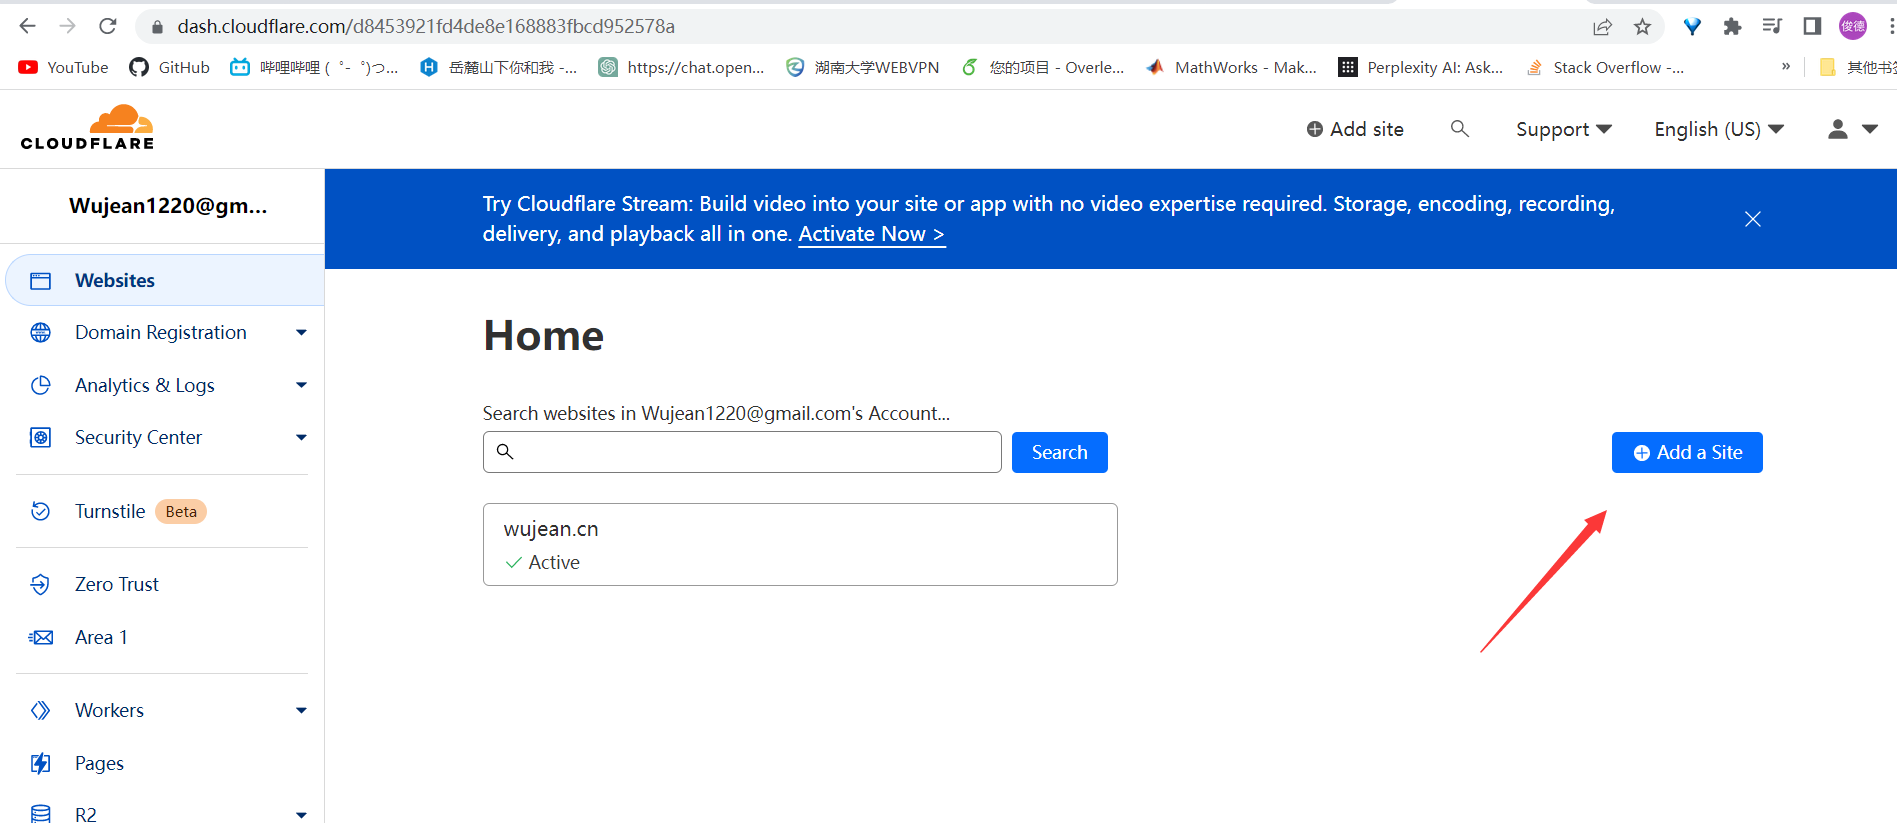Screen dimensions: 1897x823
Task: Show more bookmarks with the double chevron
Action: coord(1786,67)
